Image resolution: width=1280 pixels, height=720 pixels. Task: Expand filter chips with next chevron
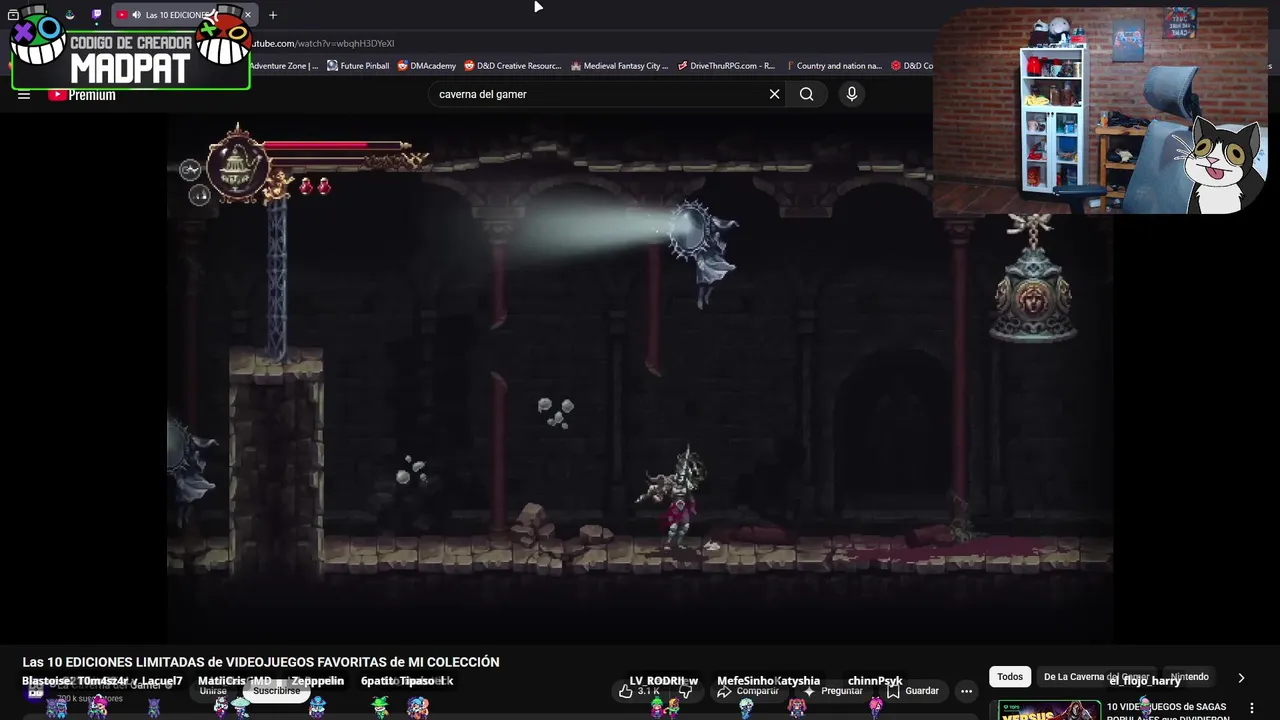coord(1241,677)
